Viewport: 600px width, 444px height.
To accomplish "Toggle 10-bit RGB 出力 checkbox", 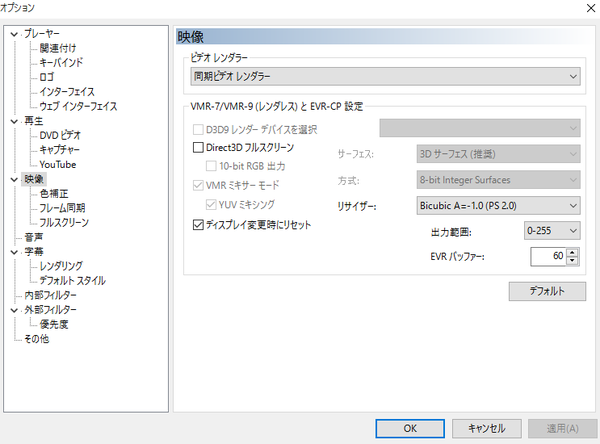I will pyautogui.click(x=211, y=166).
